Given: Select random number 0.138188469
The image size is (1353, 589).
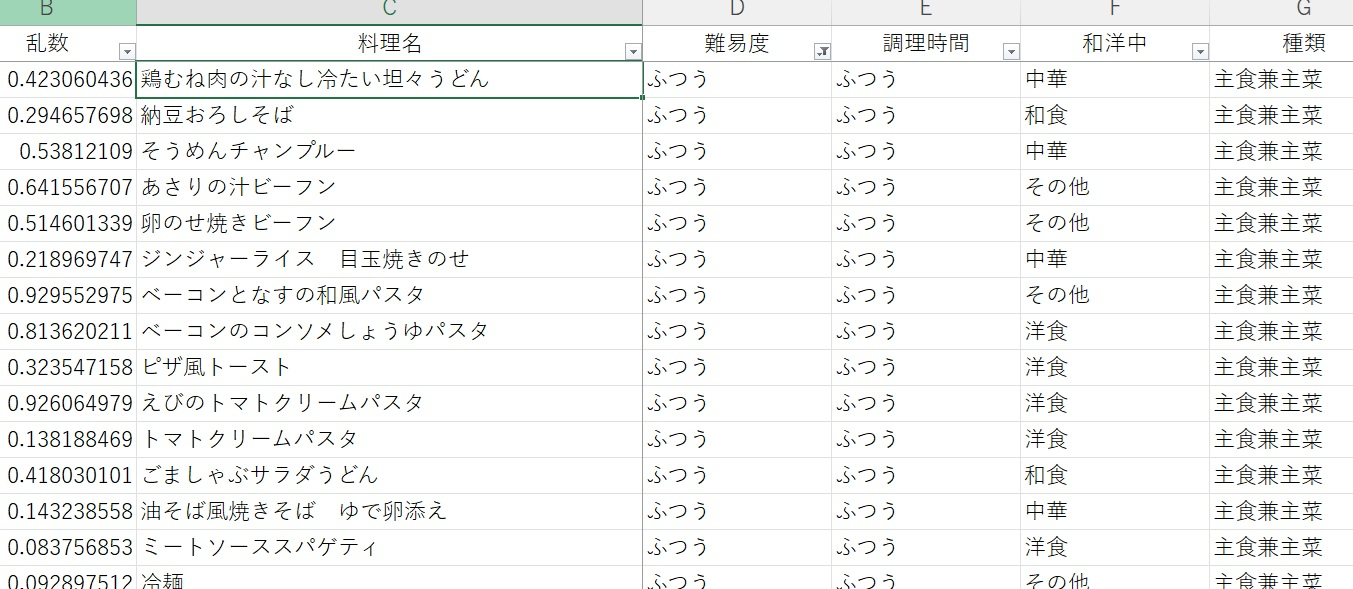Looking at the screenshot, I should point(68,440).
